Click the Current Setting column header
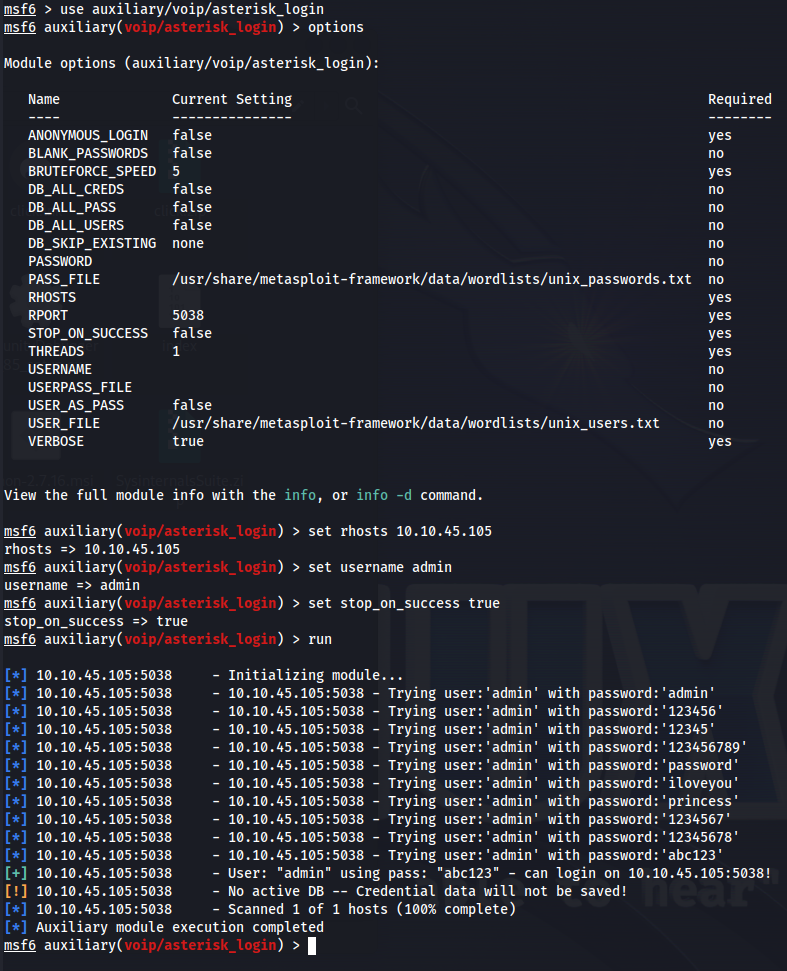This screenshot has height=971, width=787. [232, 99]
